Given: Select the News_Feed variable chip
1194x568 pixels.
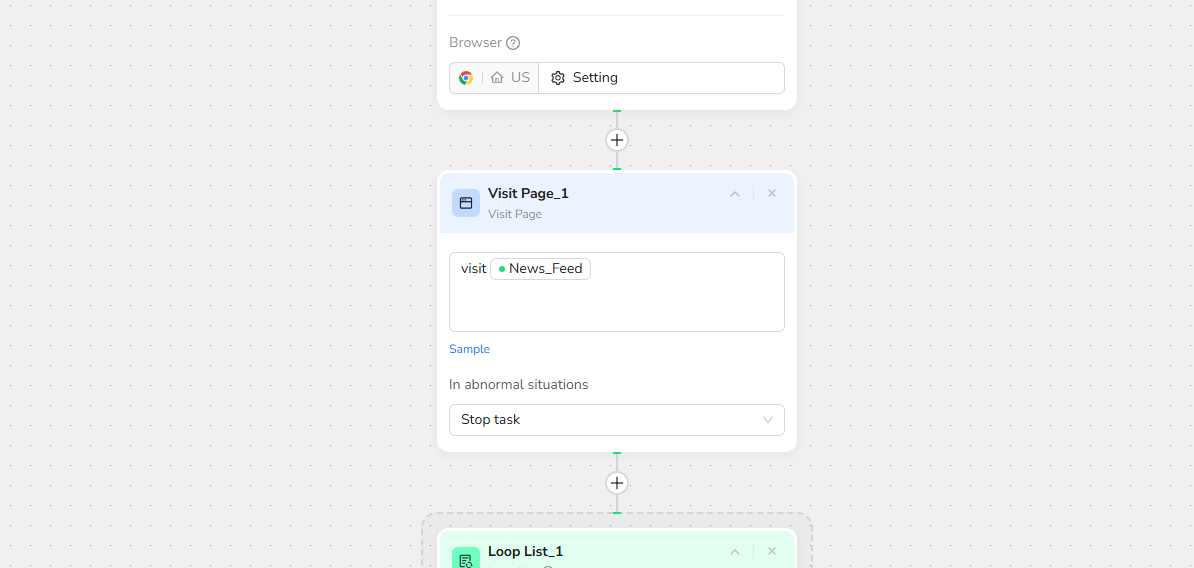Looking at the screenshot, I should tap(540, 269).
